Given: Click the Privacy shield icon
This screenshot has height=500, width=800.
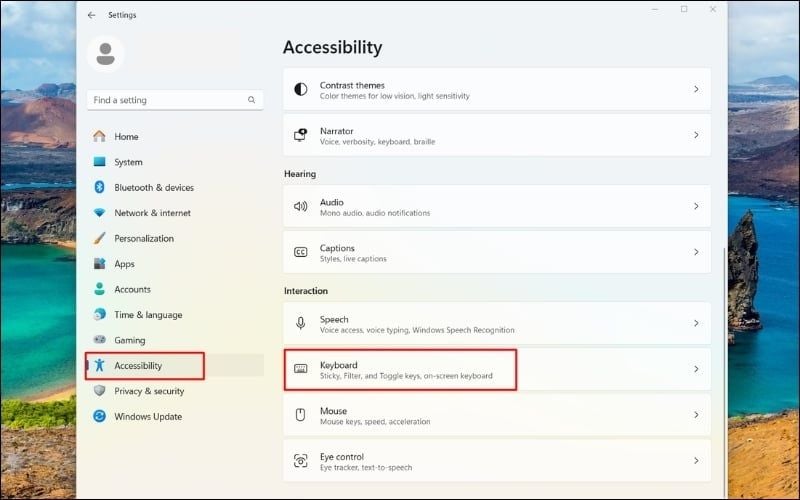Looking at the screenshot, I should [x=99, y=391].
